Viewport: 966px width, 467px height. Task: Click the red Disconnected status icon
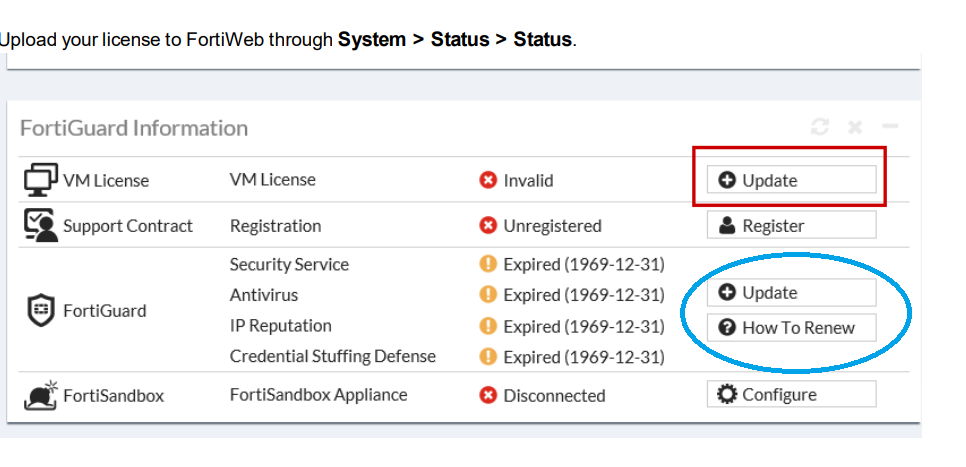pyautogui.click(x=488, y=396)
